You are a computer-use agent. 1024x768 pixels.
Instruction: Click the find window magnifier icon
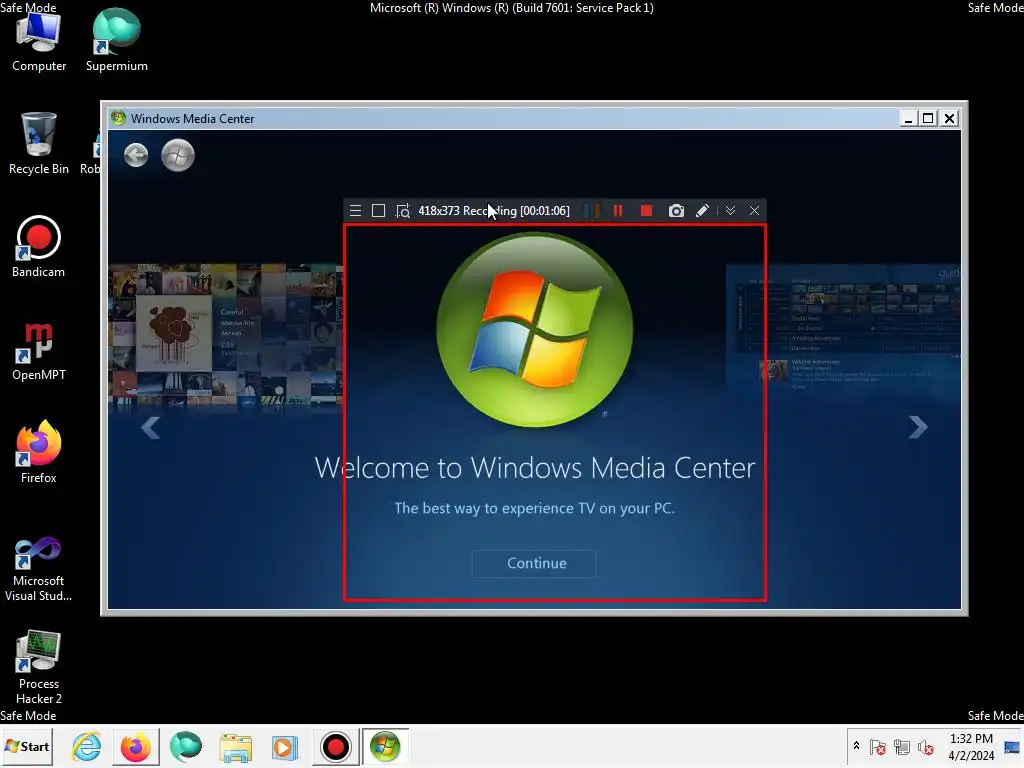point(403,211)
